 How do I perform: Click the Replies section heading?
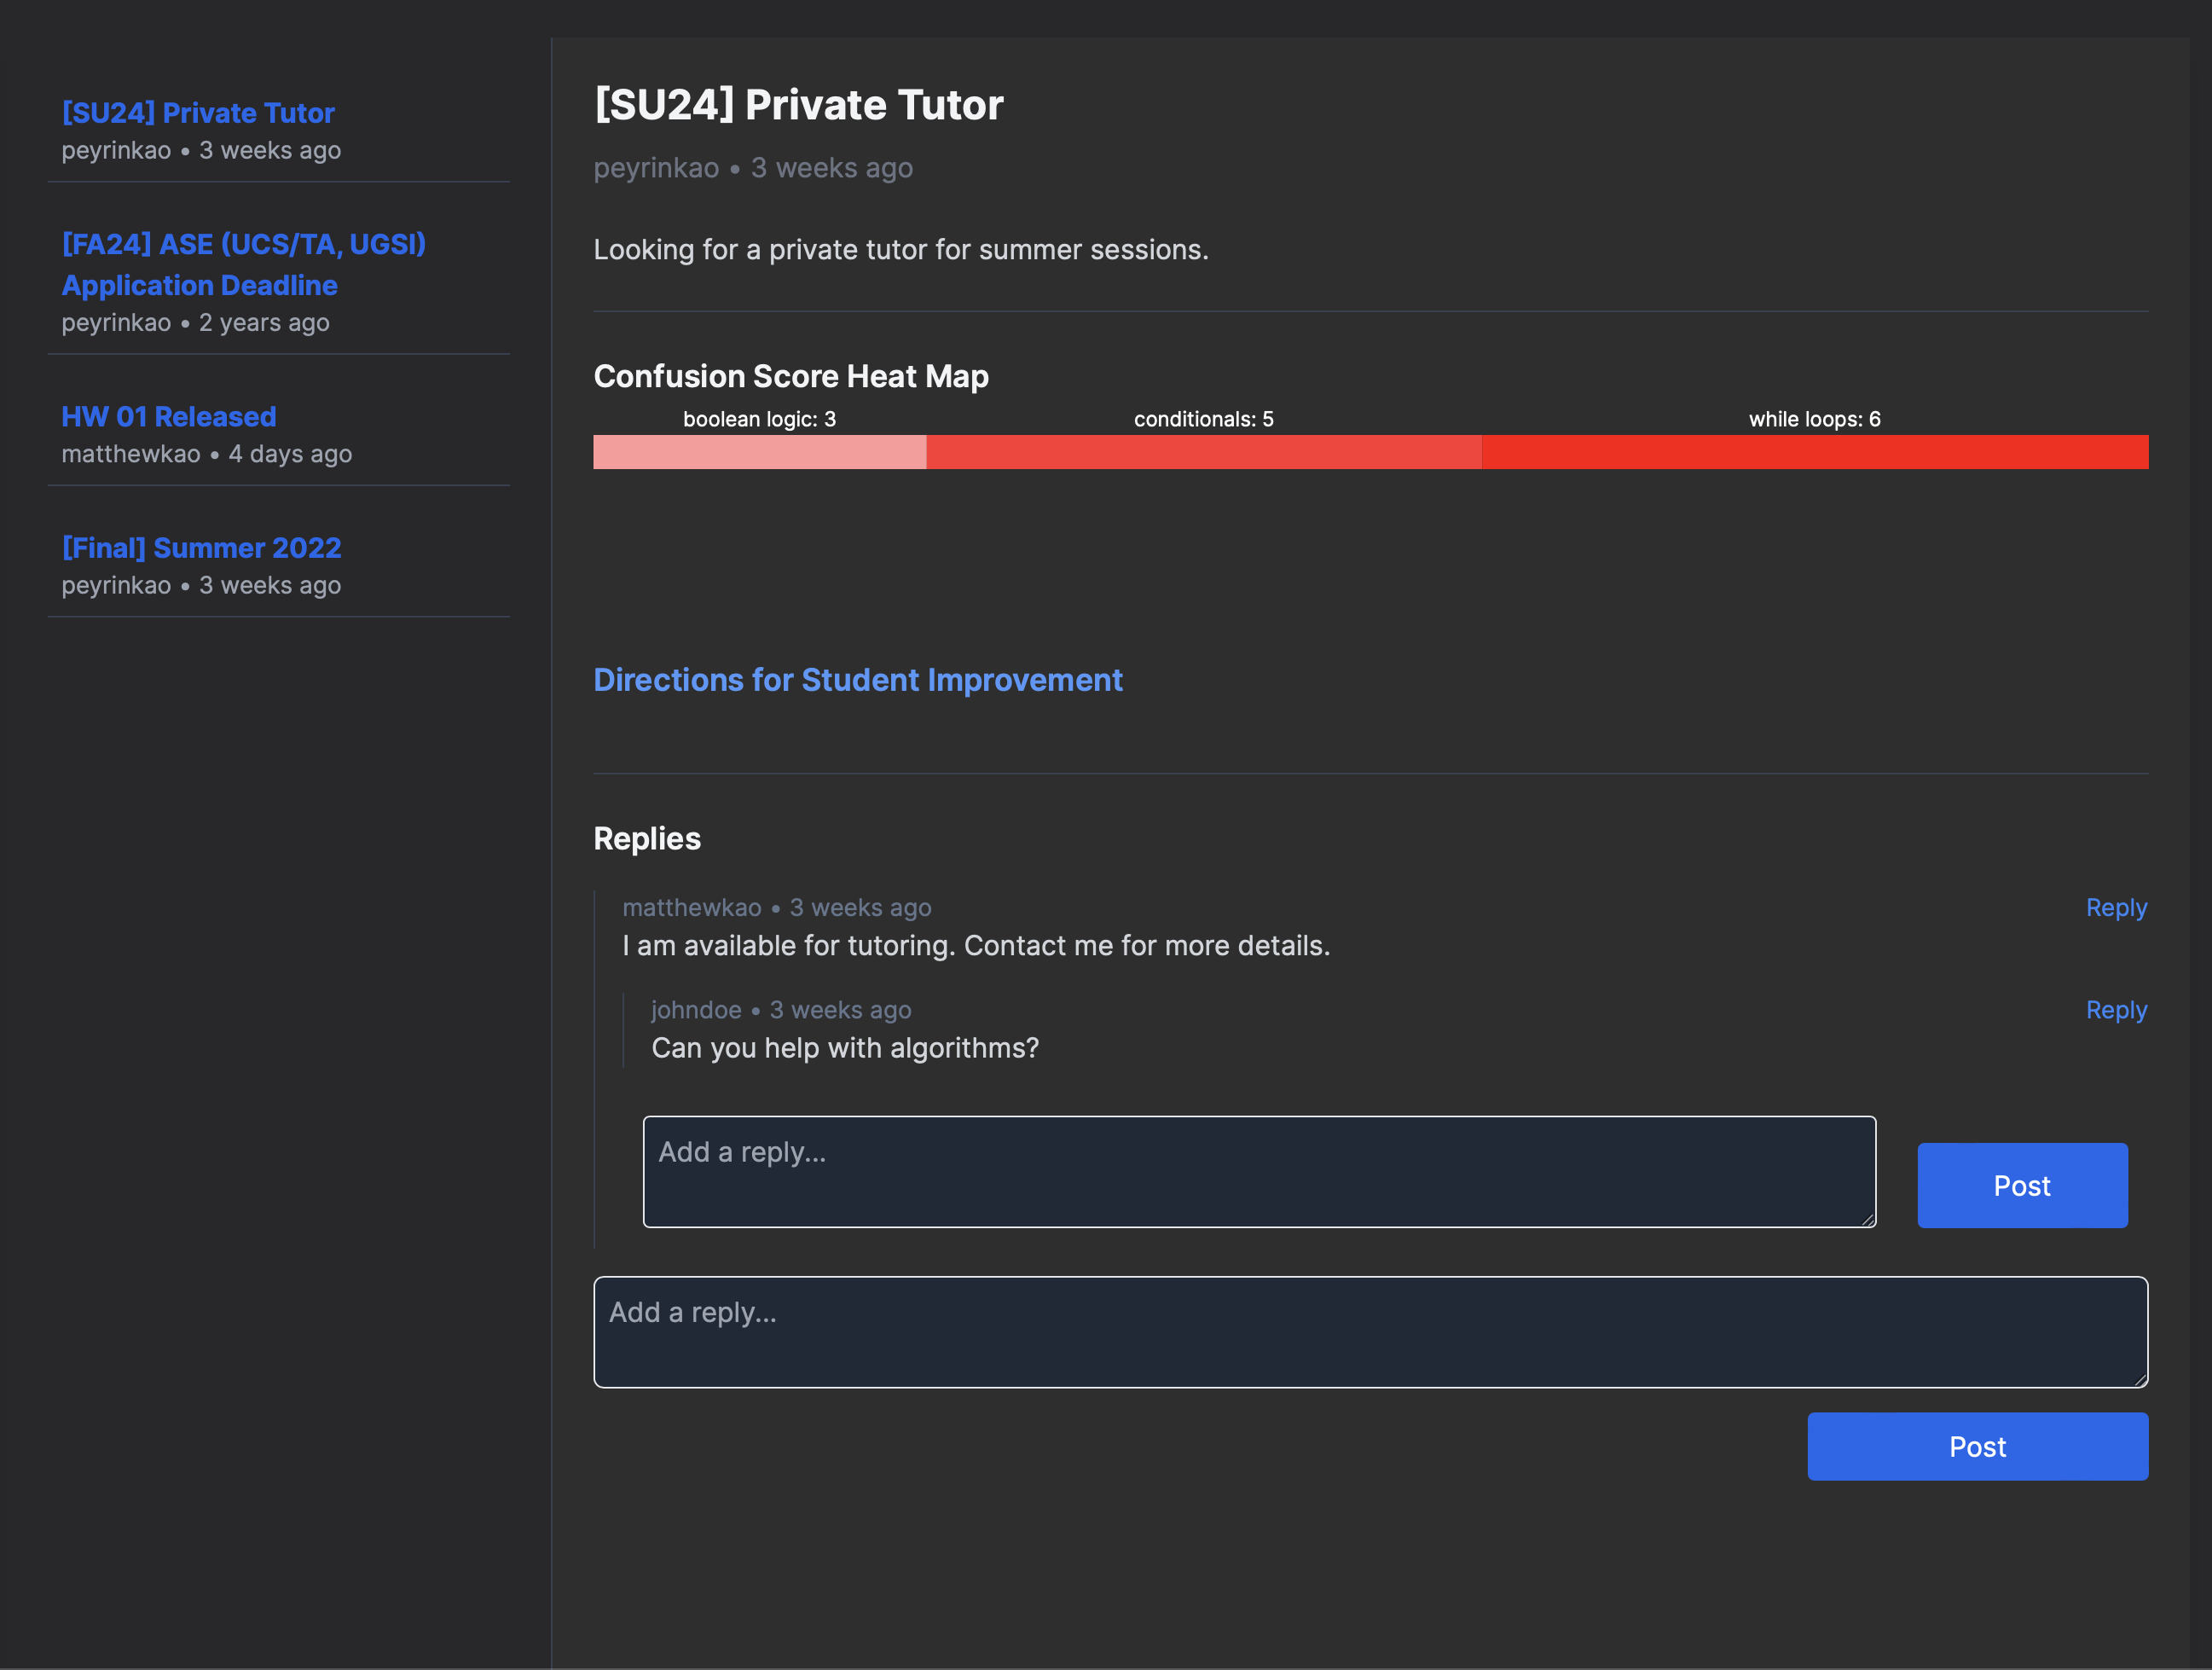click(x=647, y=839)
